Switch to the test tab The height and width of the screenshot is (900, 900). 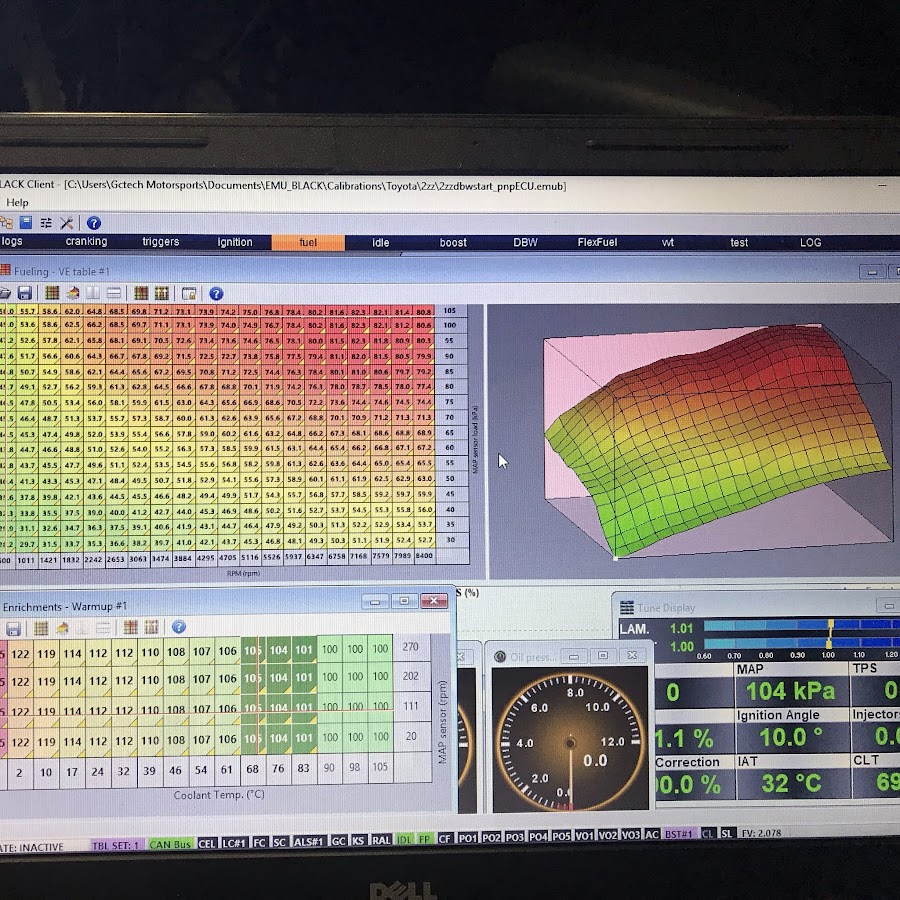click(739, 243)
